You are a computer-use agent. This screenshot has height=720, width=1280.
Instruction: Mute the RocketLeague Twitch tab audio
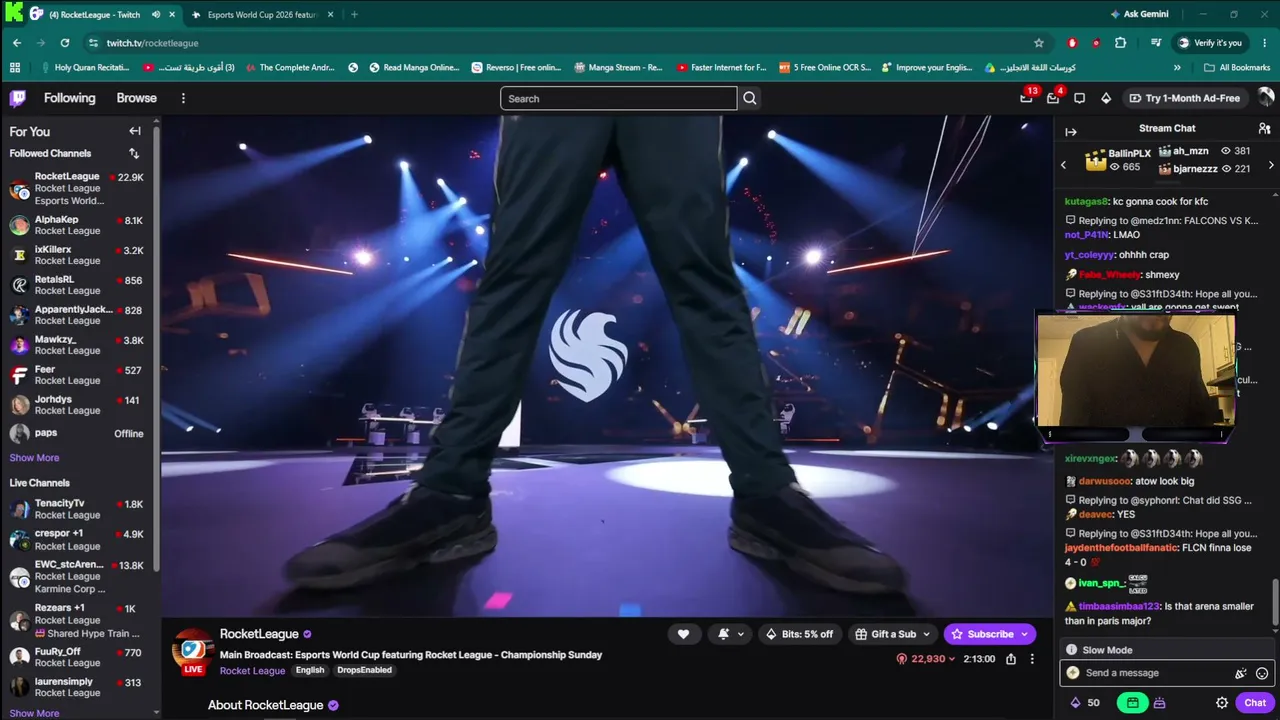click(156, 15)
